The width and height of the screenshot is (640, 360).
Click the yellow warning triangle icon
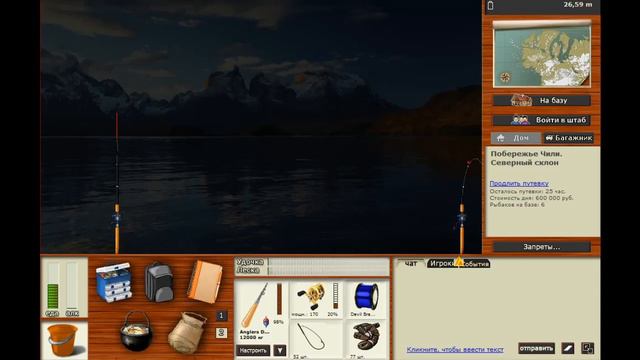pyautogui.click(x=460, y=261)
